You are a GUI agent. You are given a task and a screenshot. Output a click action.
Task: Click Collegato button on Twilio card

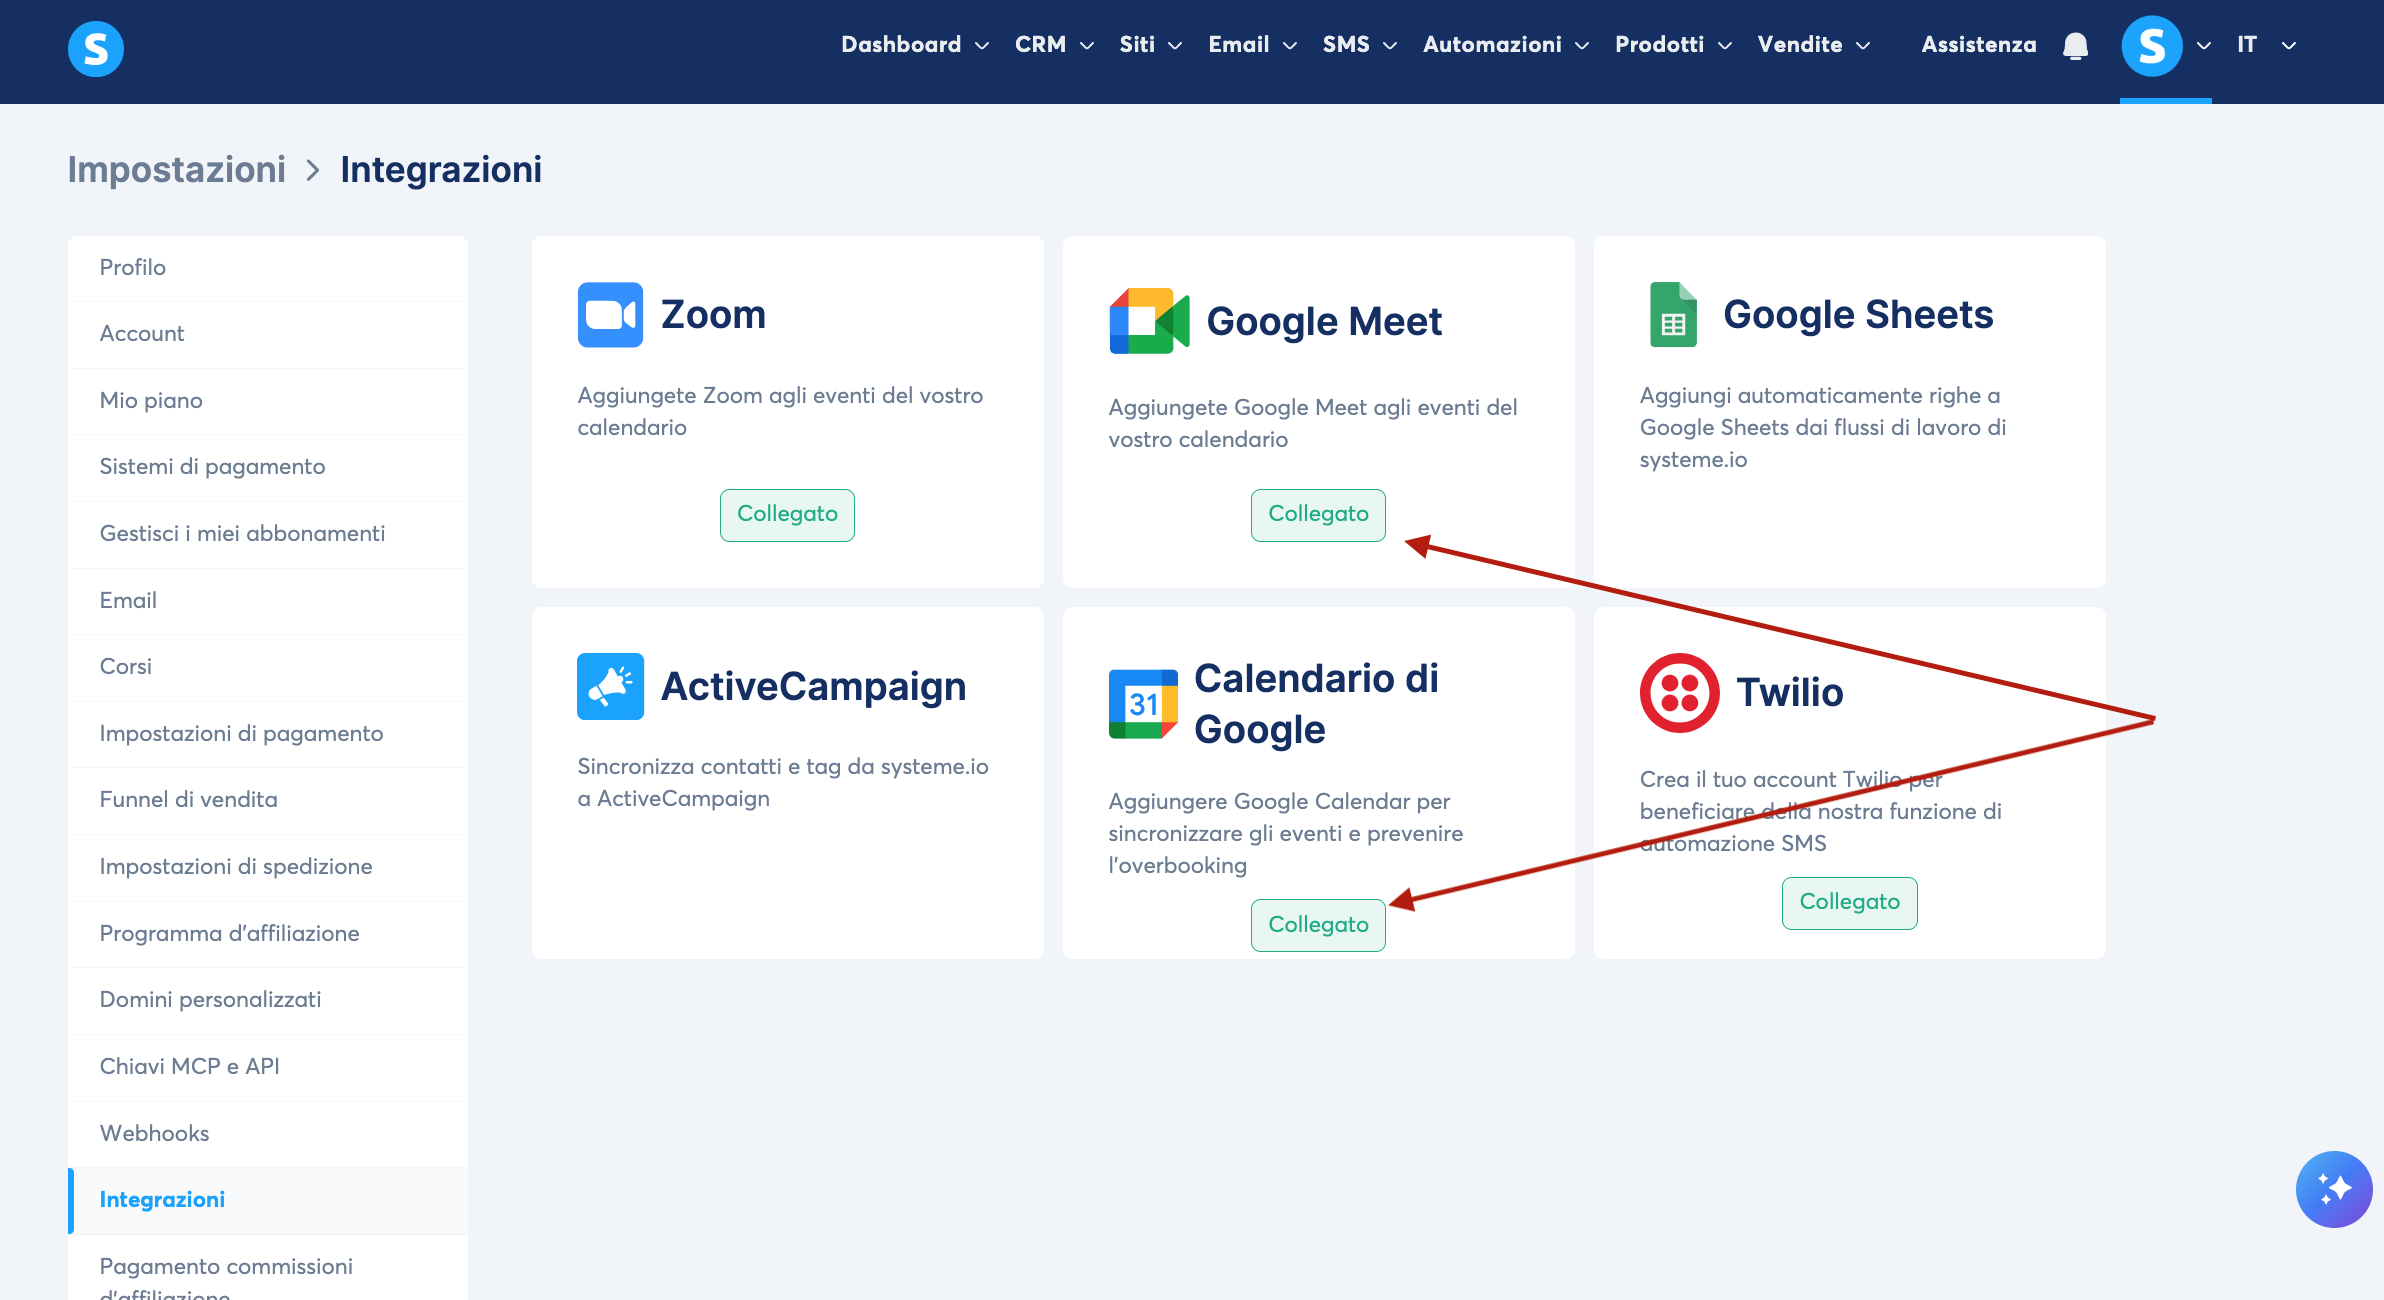pos(1849,903)
